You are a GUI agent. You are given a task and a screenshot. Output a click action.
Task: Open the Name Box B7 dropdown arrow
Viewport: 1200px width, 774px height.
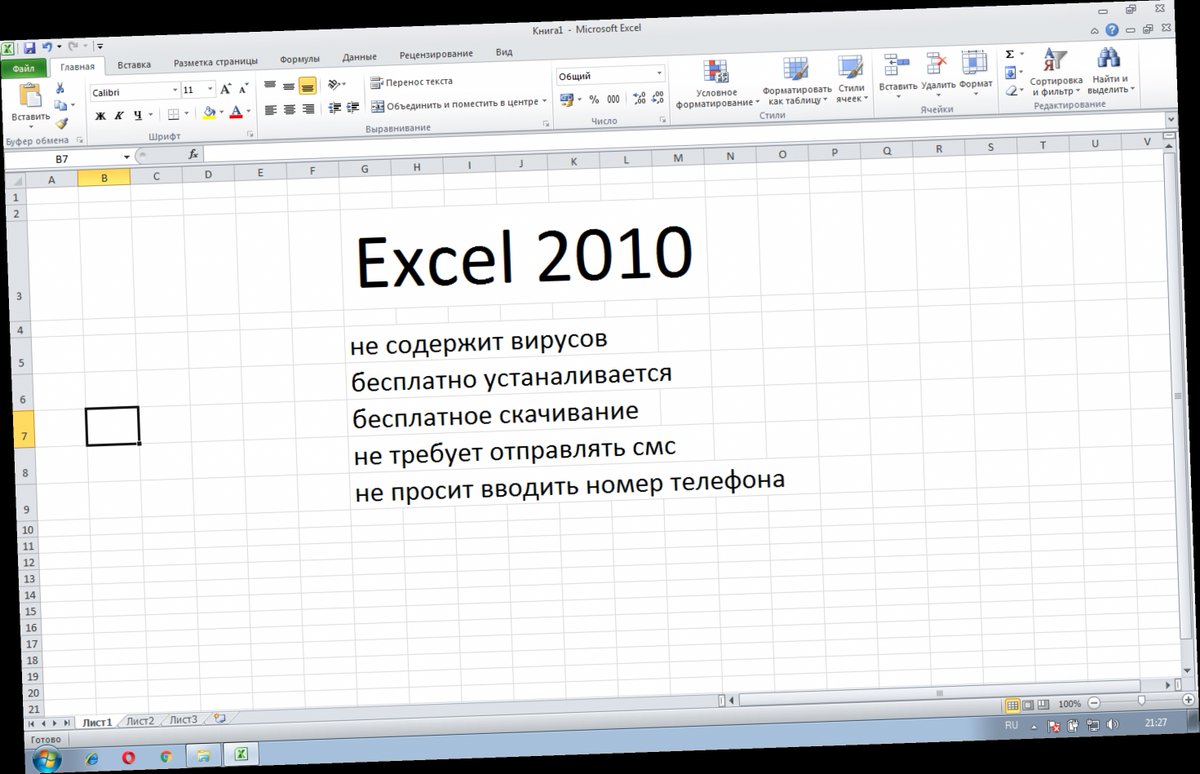pyautogui.click(x=127, y=158)
